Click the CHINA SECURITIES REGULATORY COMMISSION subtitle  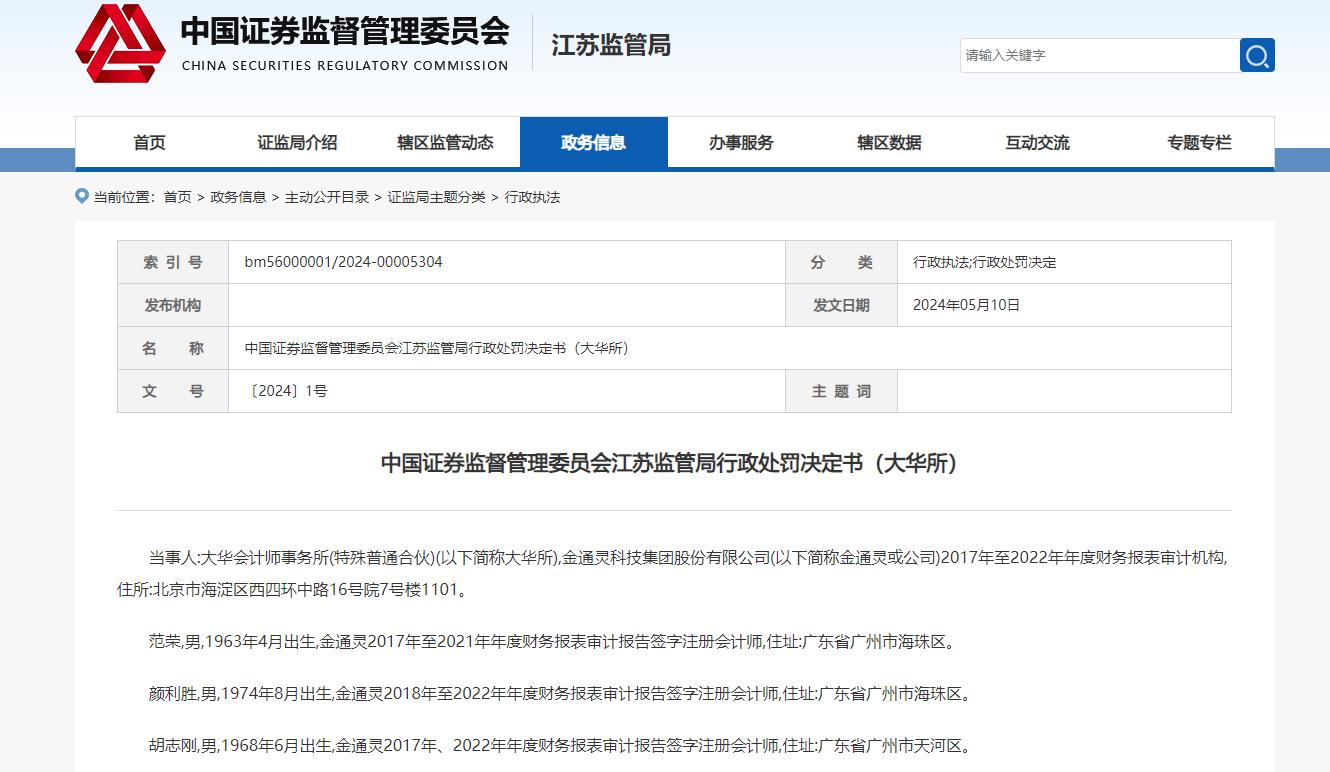point(345,66)
